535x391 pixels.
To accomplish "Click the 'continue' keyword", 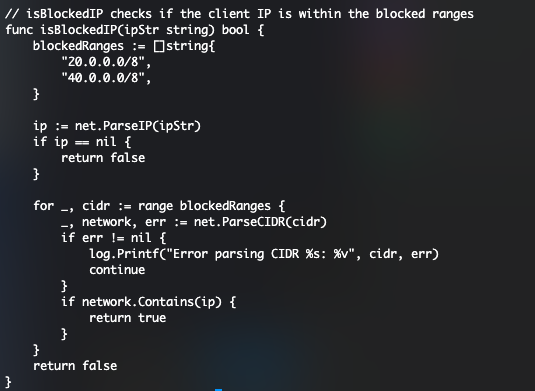I will (x=117, y=270).
